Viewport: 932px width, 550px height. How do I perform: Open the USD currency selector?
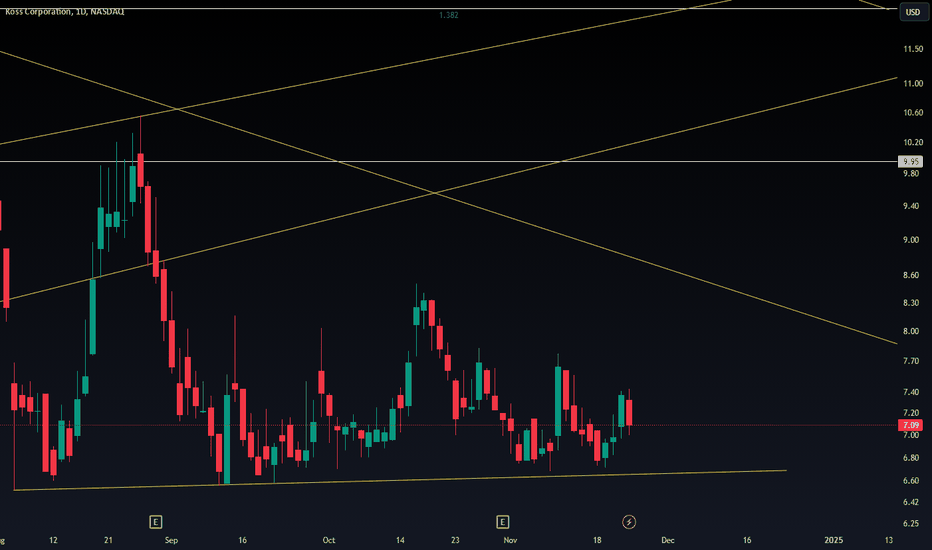tap(912, 12)
